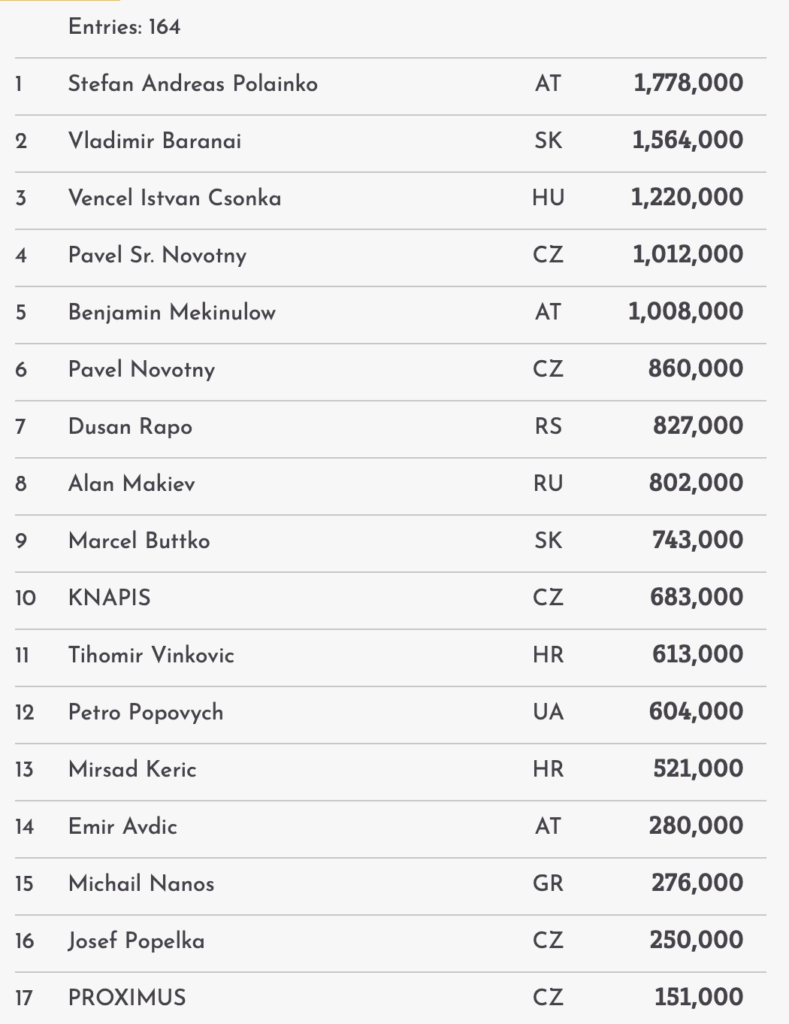Open Alan Makiev's player entry
Viewport: 789px width, 1024px height.
131,484
